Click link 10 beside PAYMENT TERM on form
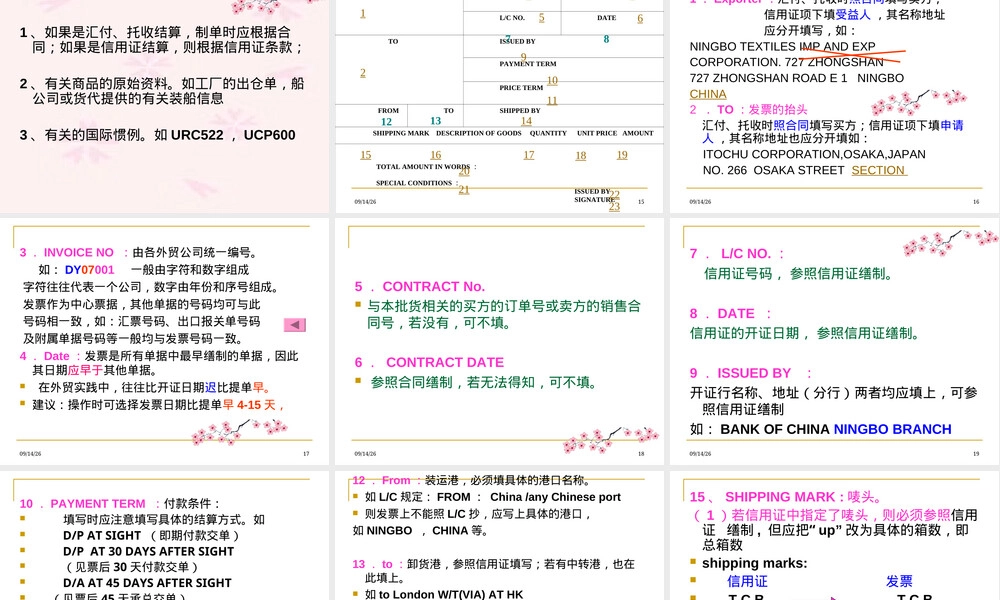This screenshot has width=1000, height=600. click(552, 80)
